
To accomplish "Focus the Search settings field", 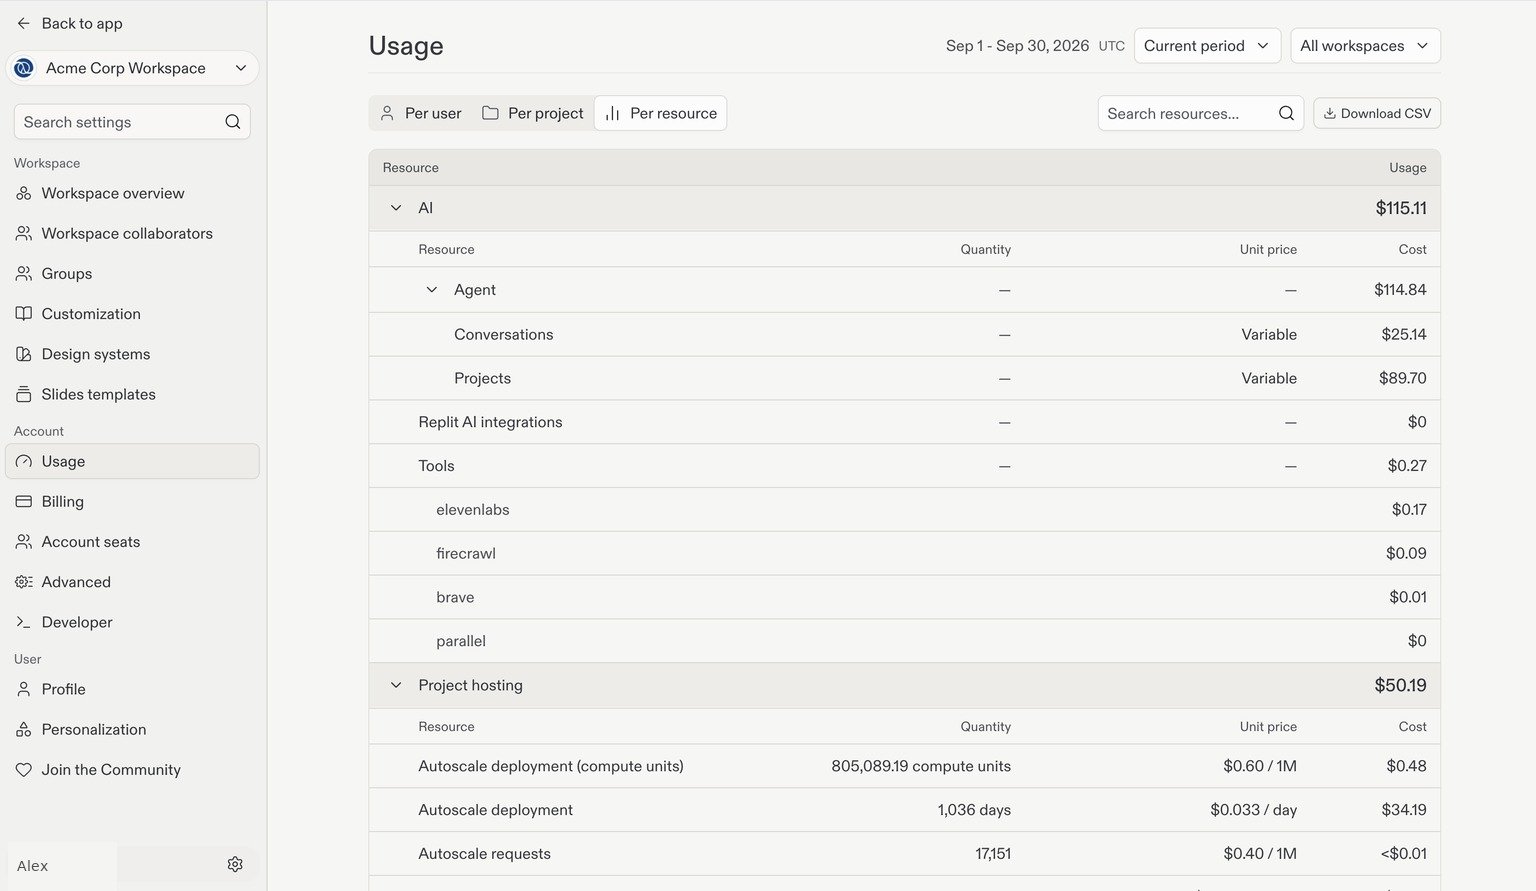I will (132, 122).
